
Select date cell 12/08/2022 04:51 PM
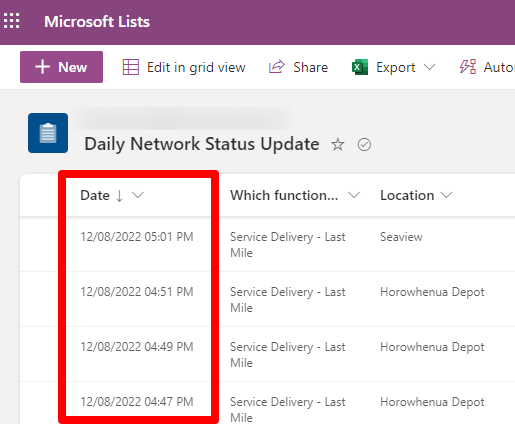click(x=137, y=292)
